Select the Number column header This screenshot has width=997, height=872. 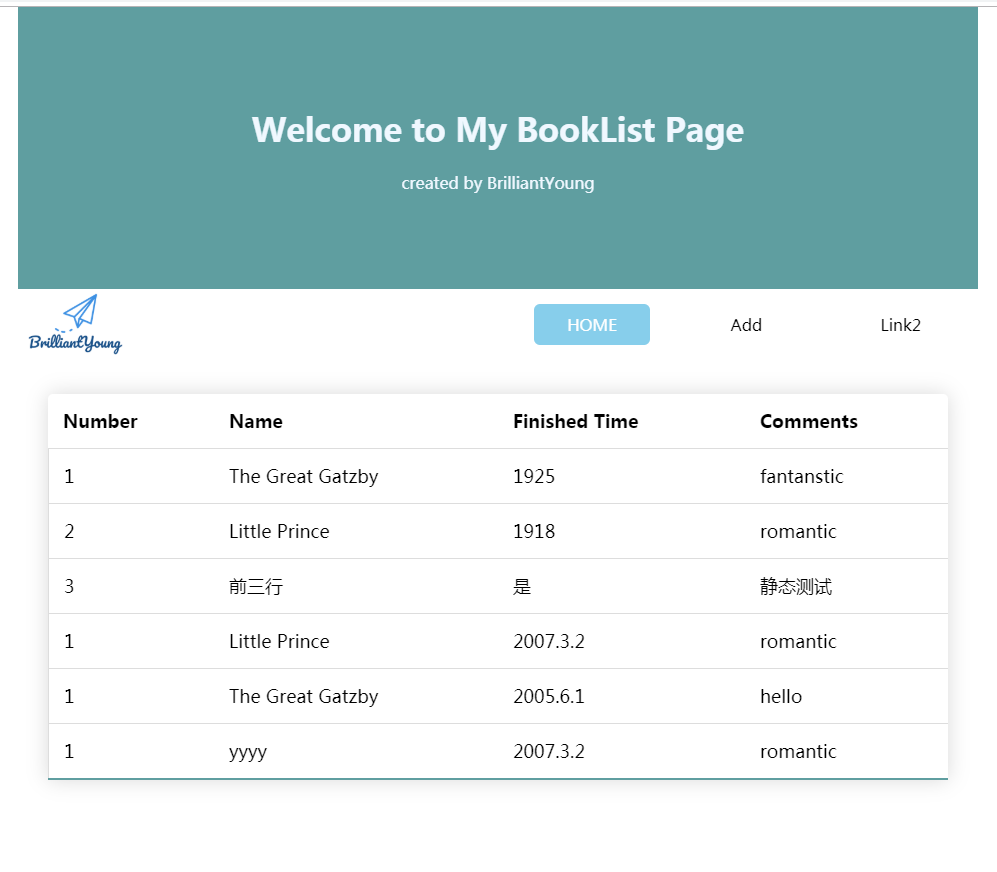[x=100, y=421]
